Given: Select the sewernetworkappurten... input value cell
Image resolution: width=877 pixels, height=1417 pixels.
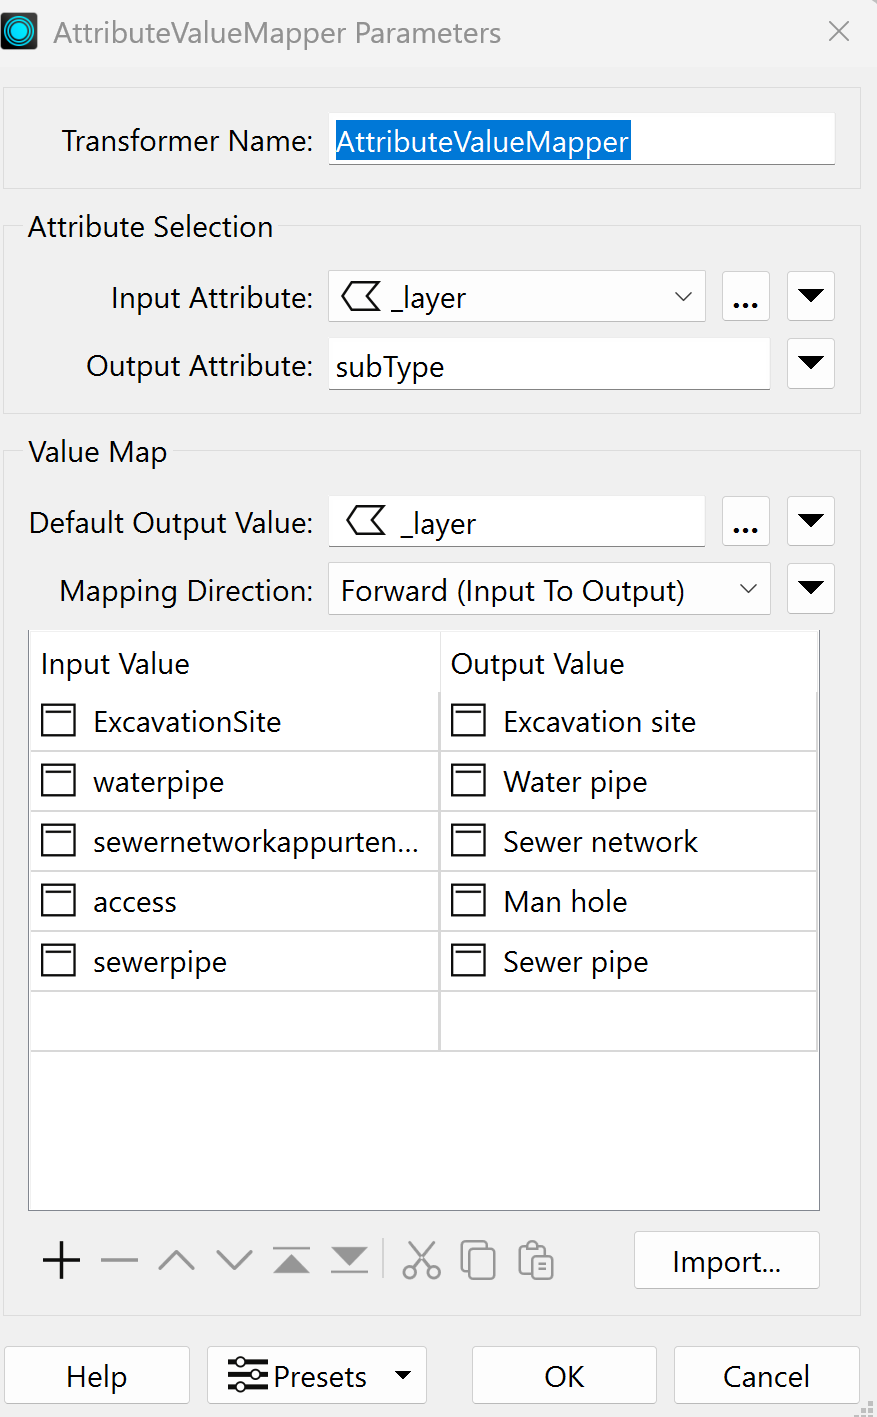Looking at the screenshot, I should [x=234, y=841].
